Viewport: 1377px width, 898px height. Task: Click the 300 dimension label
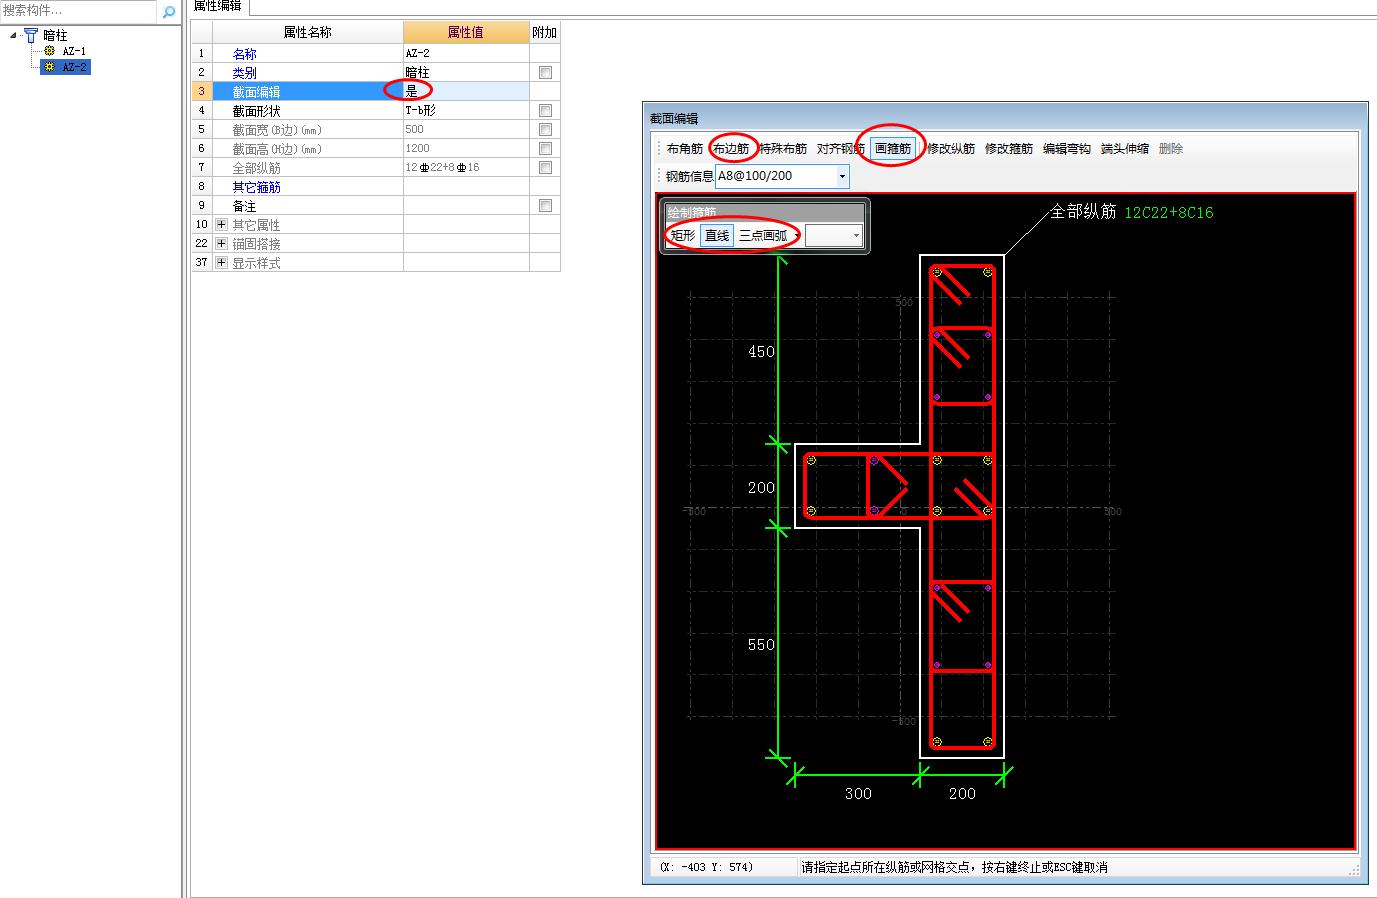pos(858,794)
